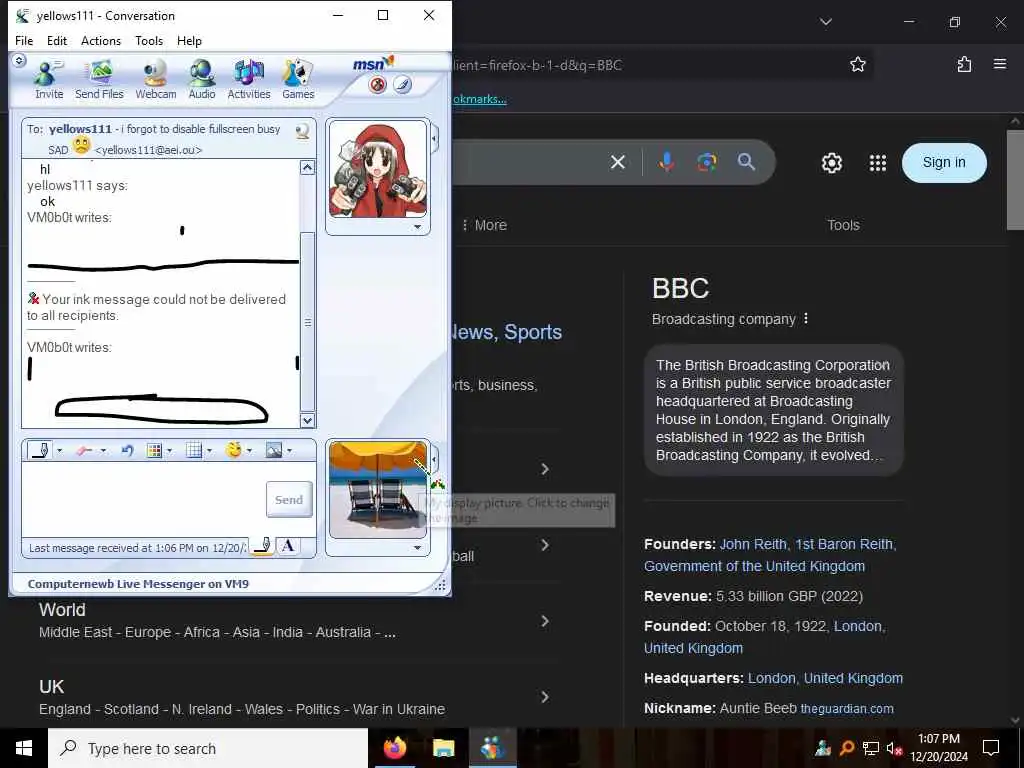This screenshot has height=768, width=1024.
Task: Open the Help menu
Action: pos(189,40)
